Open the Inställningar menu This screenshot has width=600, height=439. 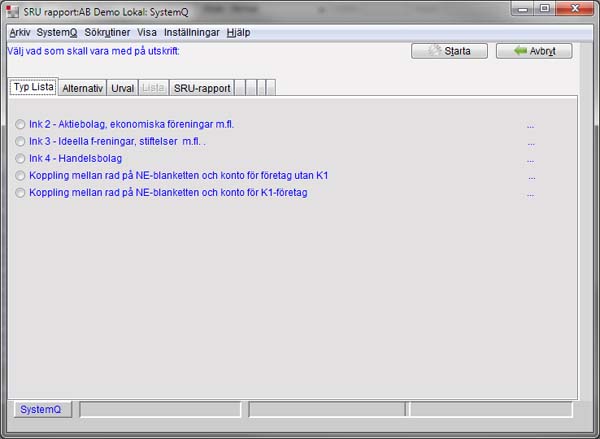point(191,32)
